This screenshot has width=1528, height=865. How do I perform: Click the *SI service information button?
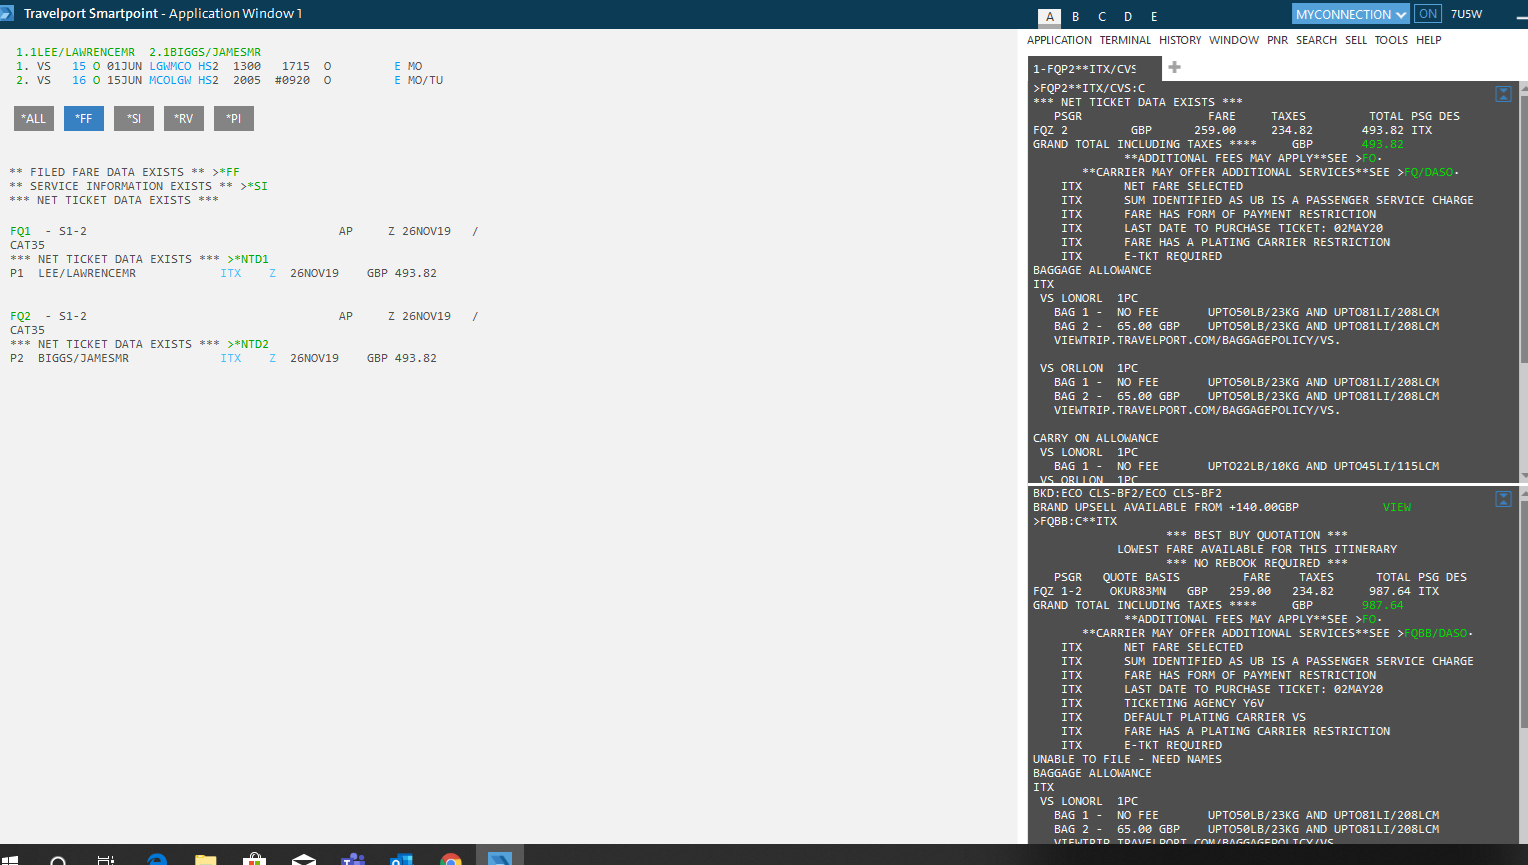[x=134, y=119]
